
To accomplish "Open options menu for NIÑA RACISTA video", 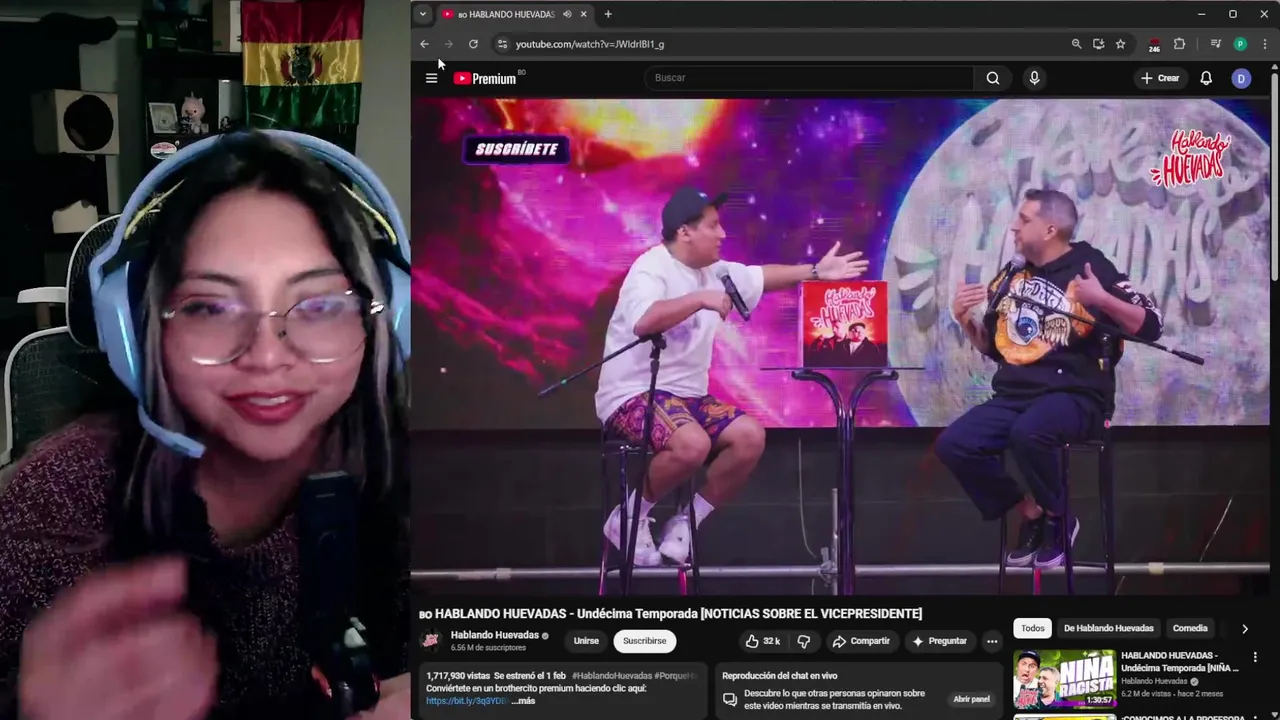I will click(1255, 657).
